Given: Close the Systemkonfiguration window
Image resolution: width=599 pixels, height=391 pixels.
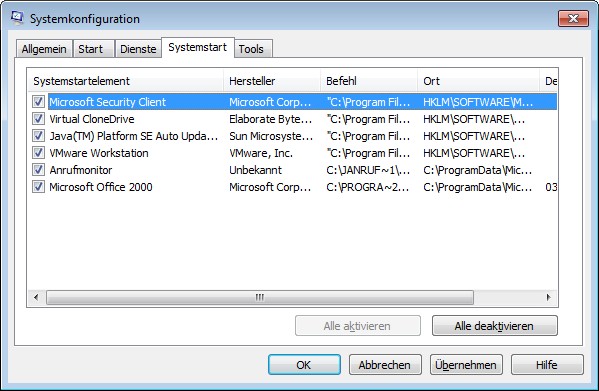Looking at the screenshot, I should (573, 18).
